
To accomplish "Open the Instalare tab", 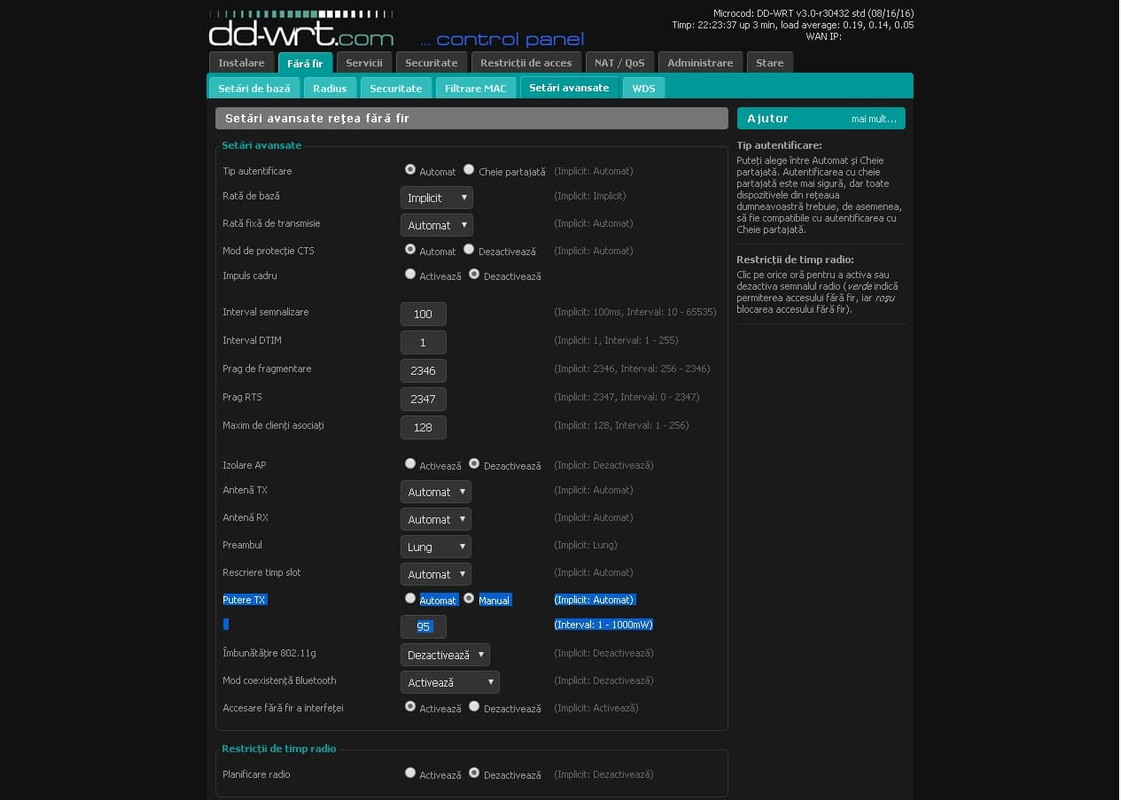I will point(241,62).
